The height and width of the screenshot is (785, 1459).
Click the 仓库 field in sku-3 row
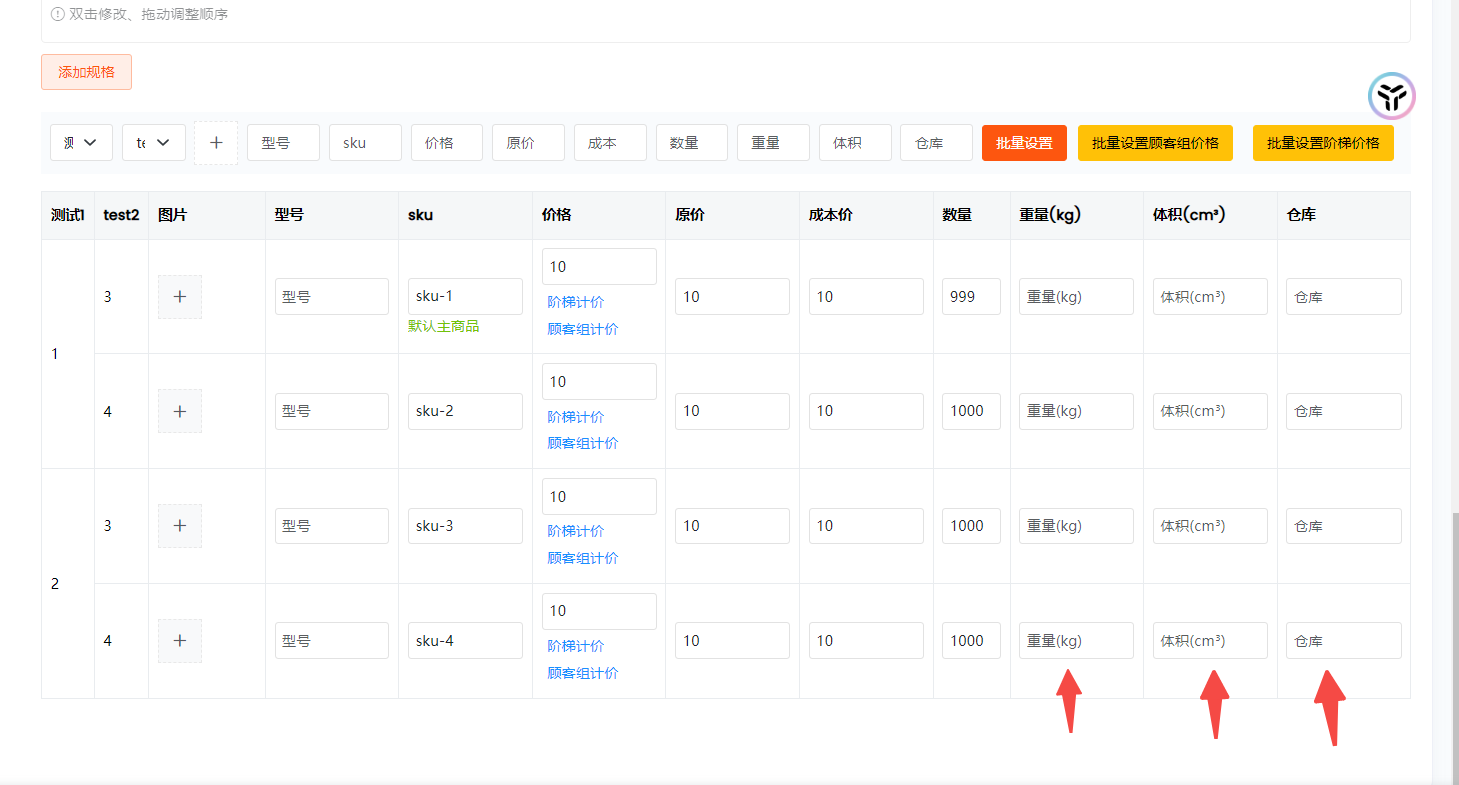point(1344,526)
